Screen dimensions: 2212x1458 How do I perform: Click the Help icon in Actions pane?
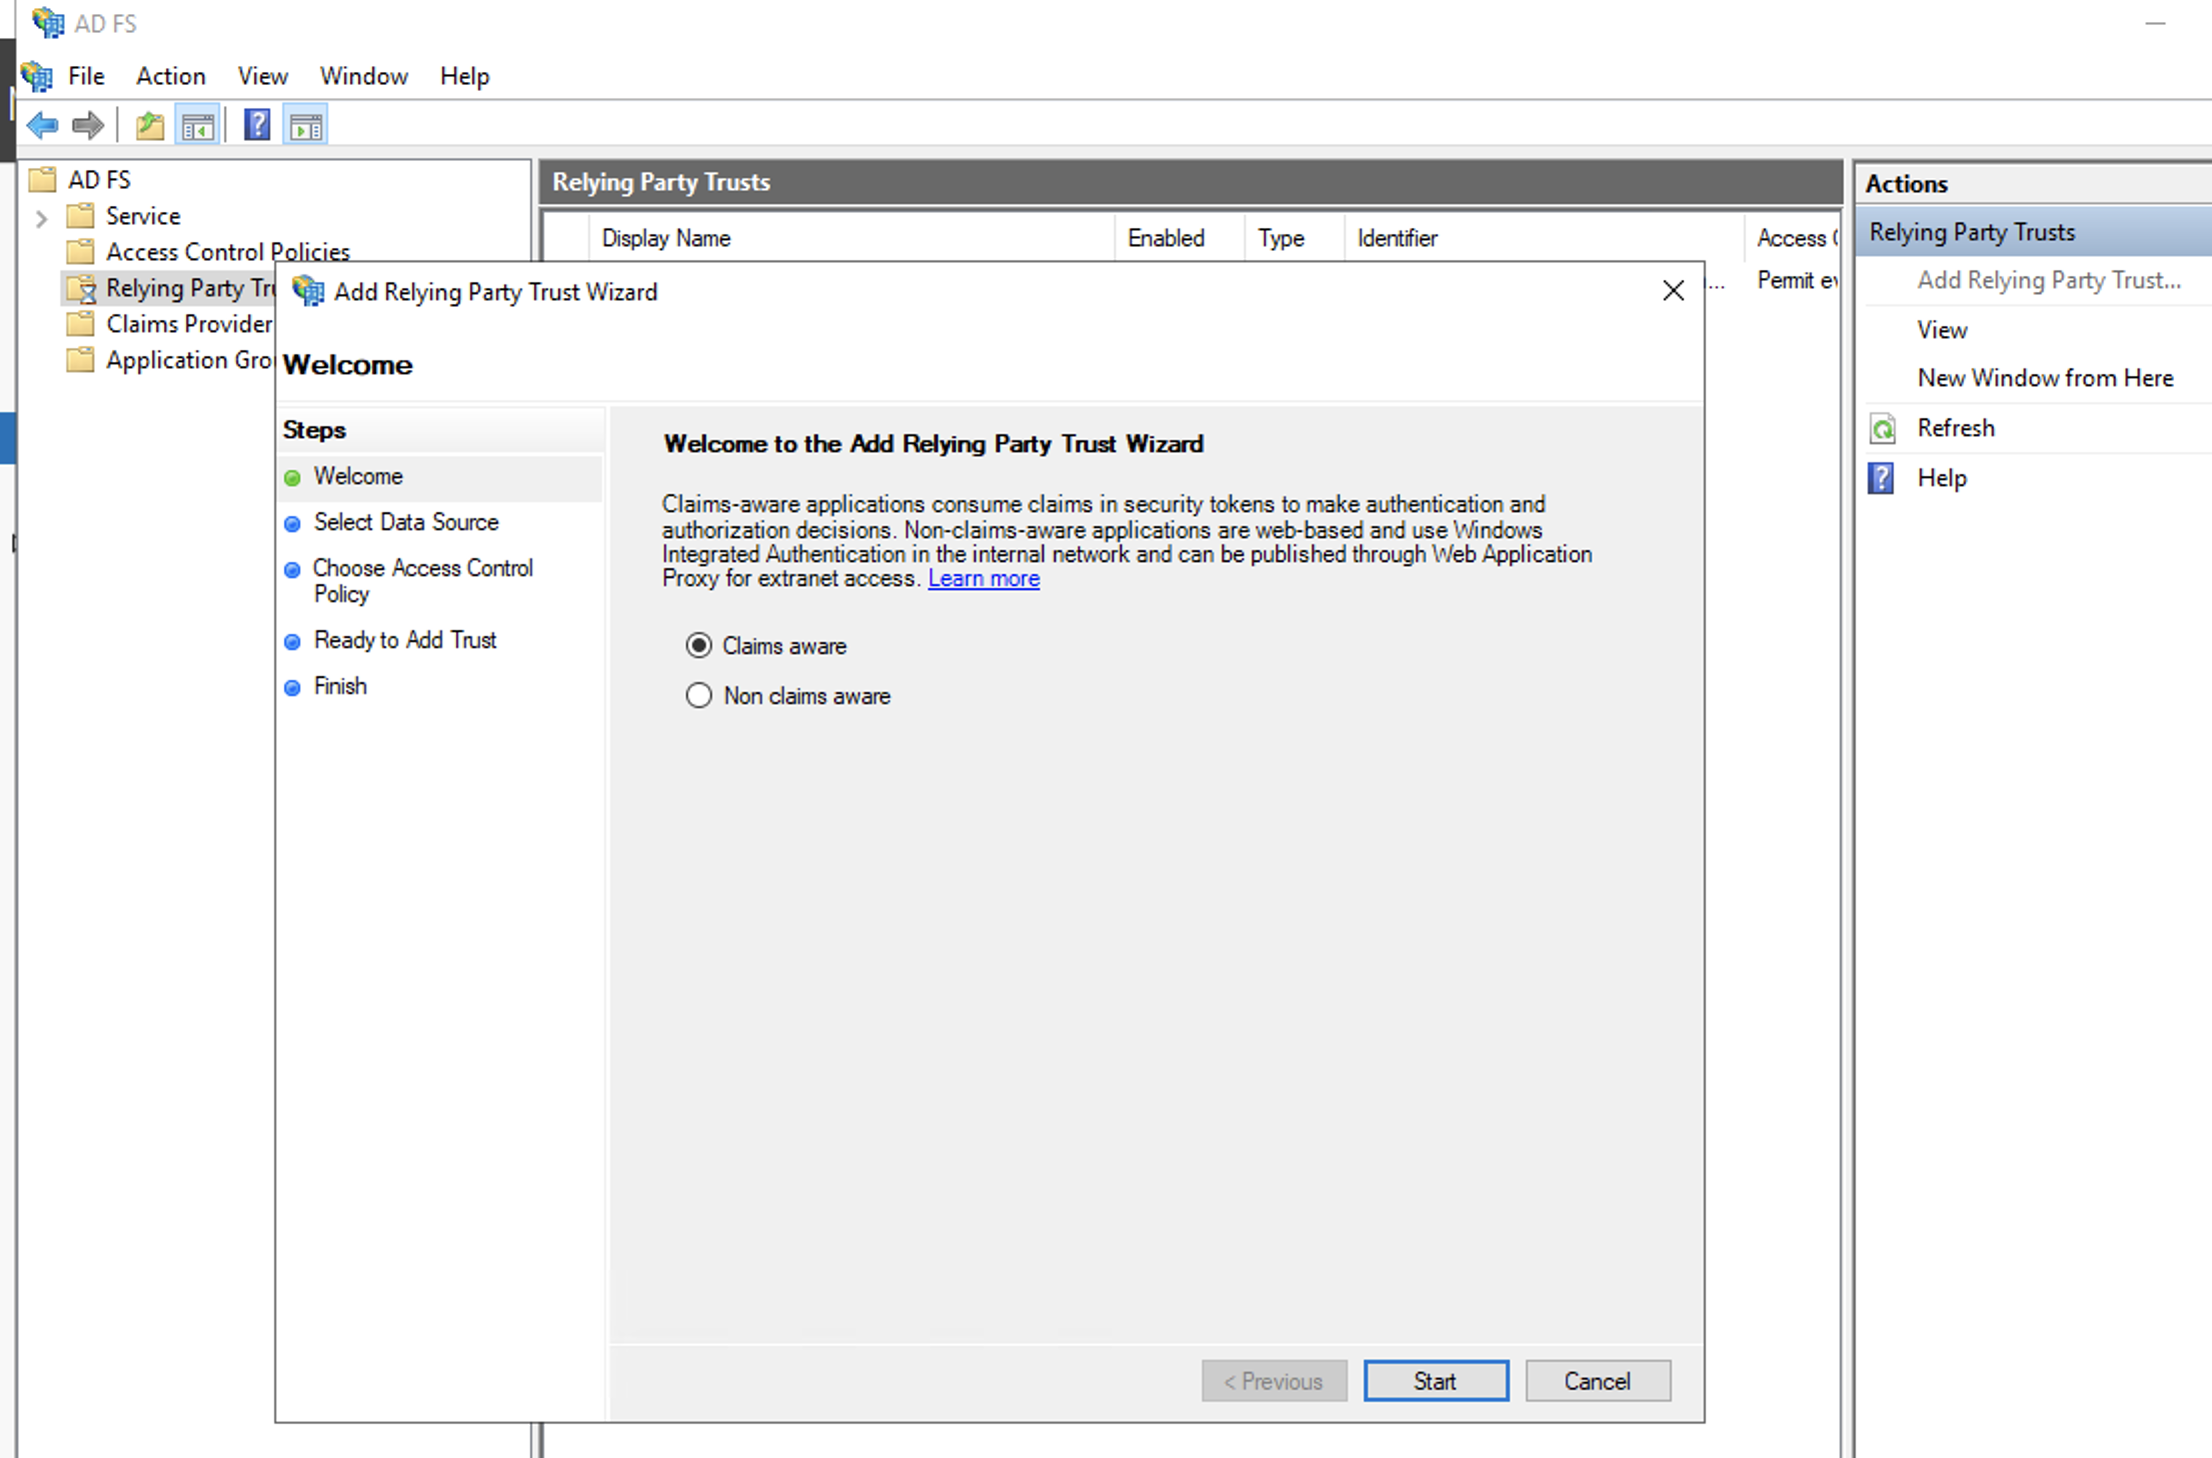click(x=1881, y=478)
